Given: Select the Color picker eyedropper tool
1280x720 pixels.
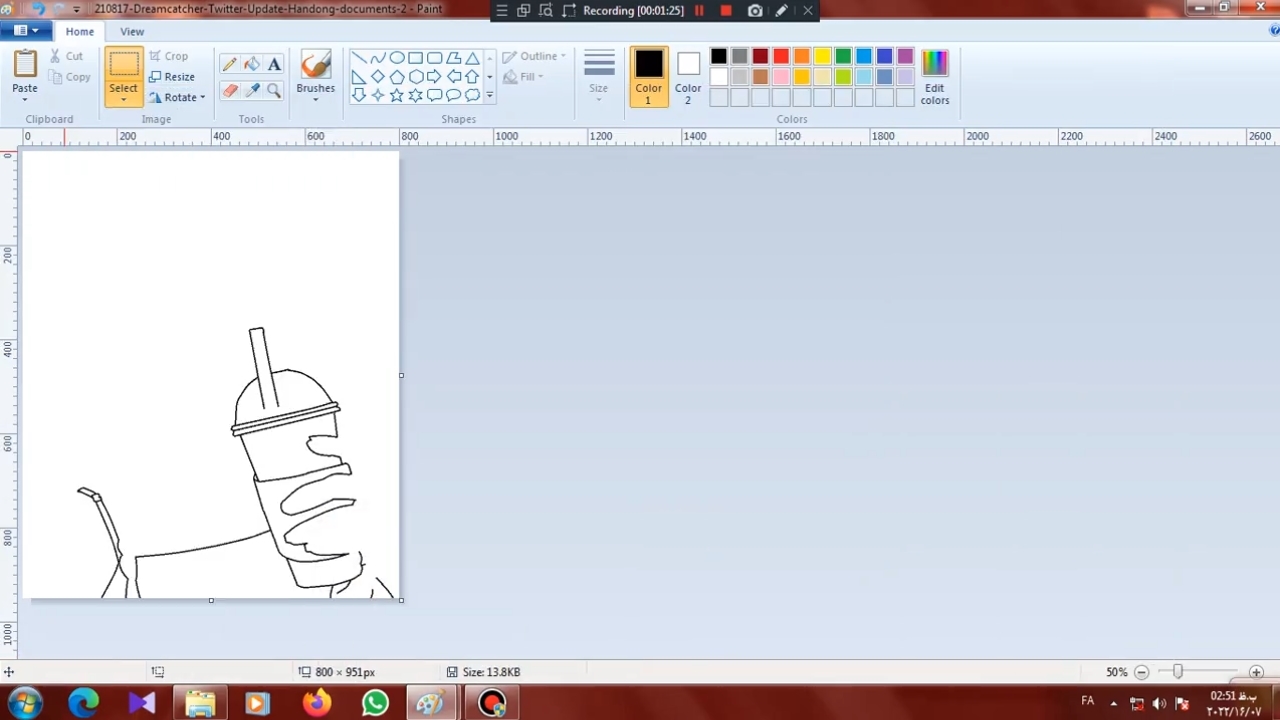Looking at the screenshot, I should click(252, 90).
